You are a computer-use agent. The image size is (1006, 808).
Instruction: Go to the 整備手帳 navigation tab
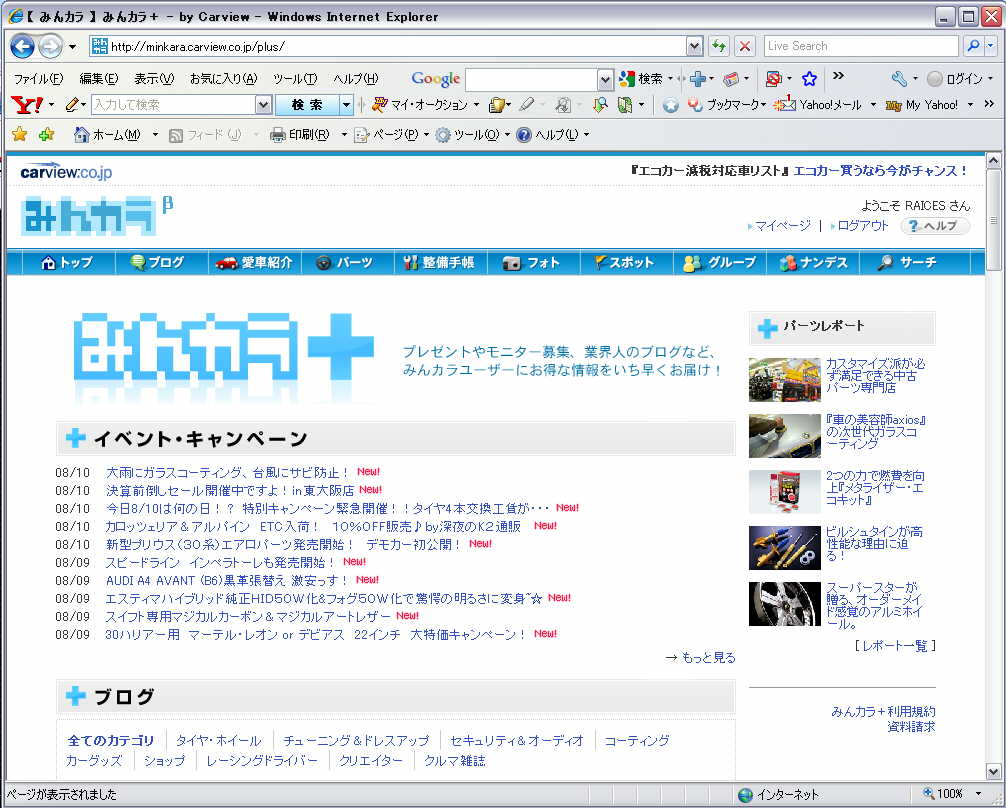(x=440, y=262)
